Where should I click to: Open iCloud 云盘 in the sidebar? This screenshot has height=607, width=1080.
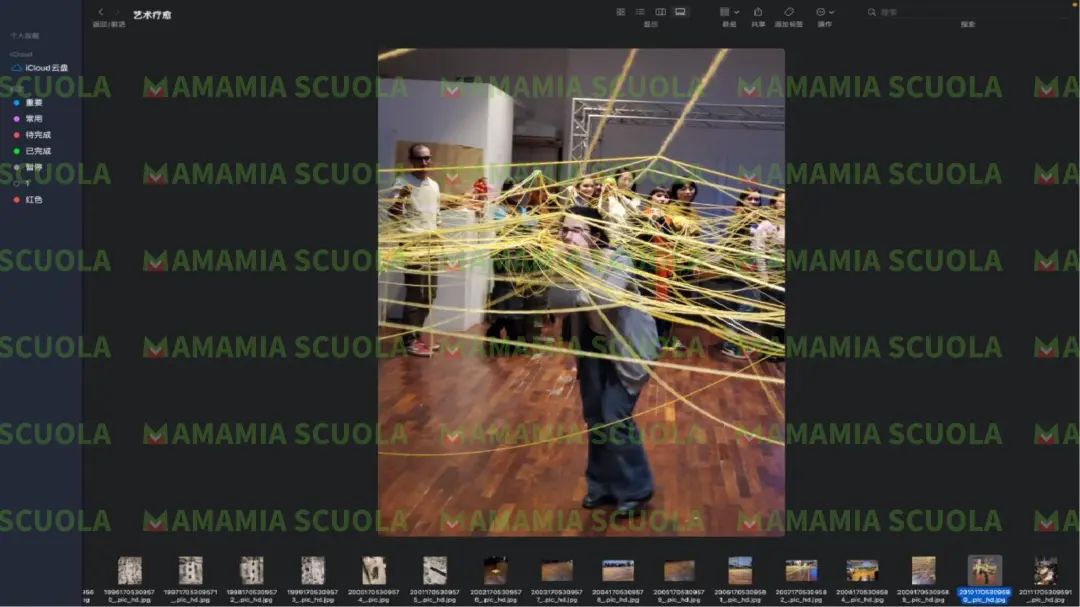(41, 68)
